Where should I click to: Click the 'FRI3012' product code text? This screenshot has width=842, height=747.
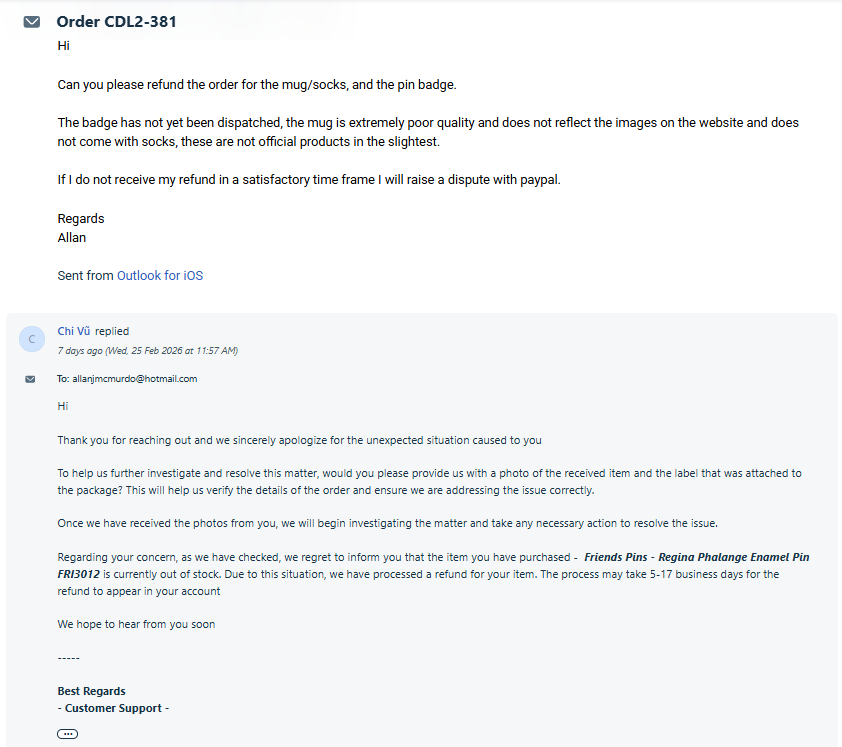(79, 574)
